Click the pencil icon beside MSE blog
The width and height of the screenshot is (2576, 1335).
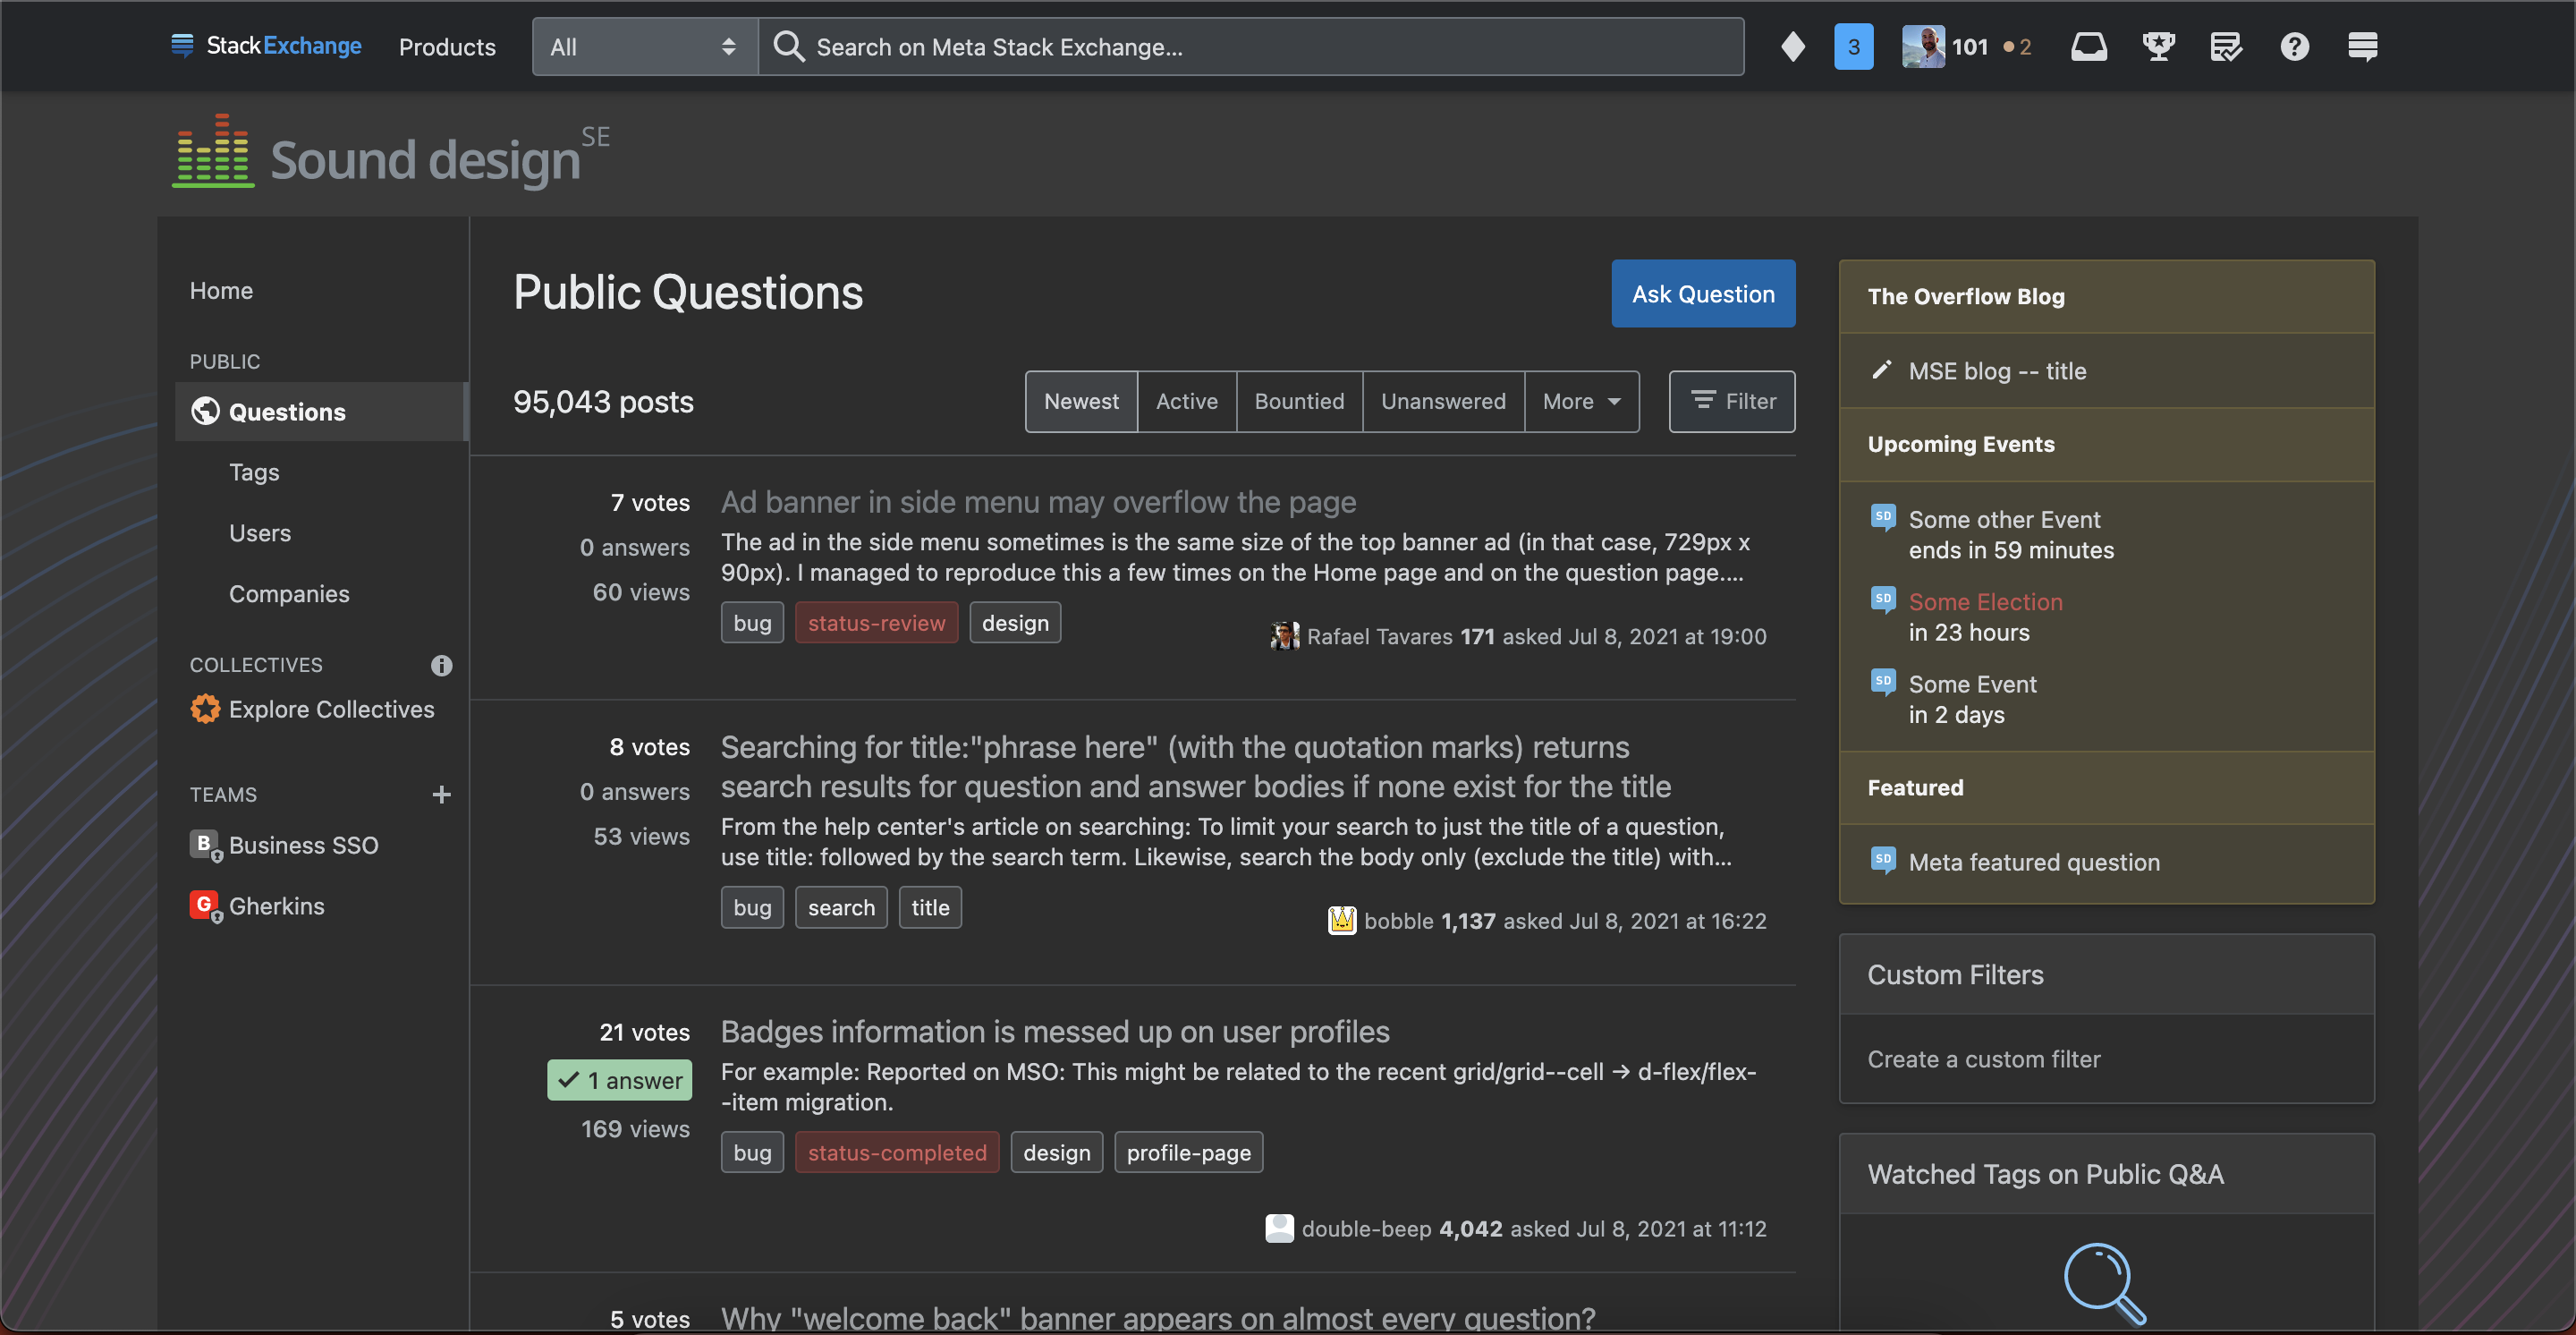[x=1881, y=370]
